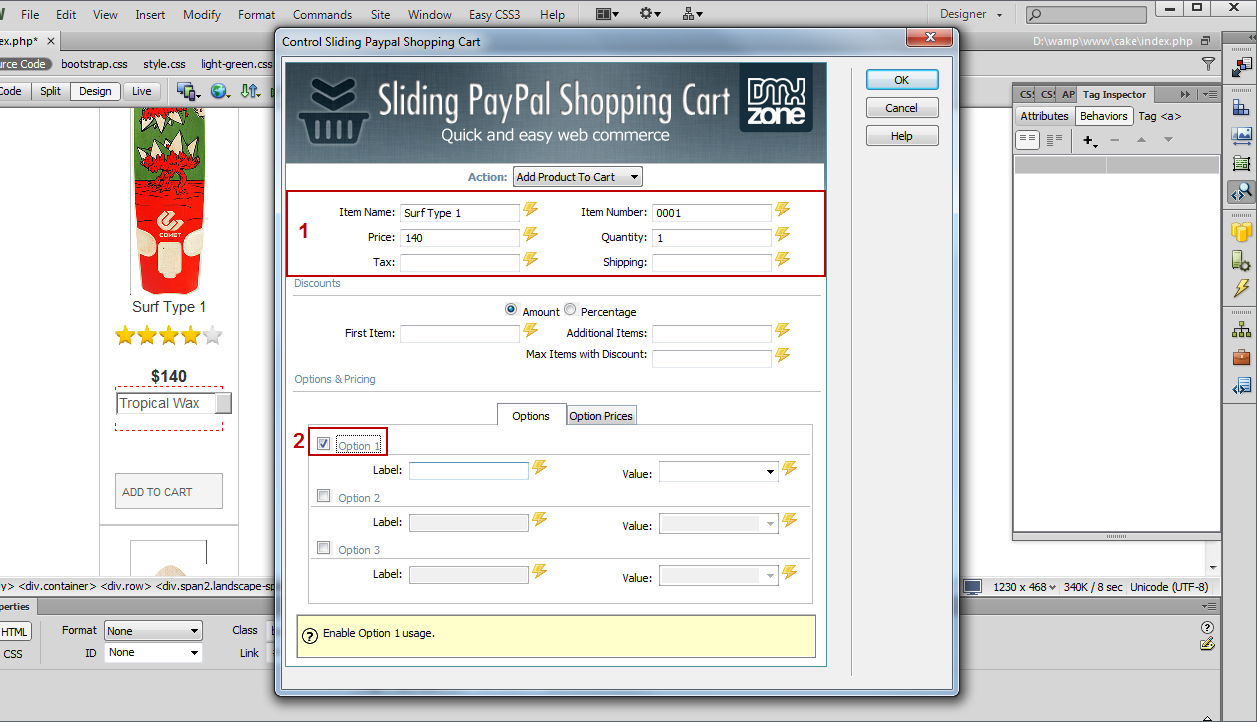Viewport: 1257px width, 722px height.
Task: Click the Price input field
Action: (460, 237)
